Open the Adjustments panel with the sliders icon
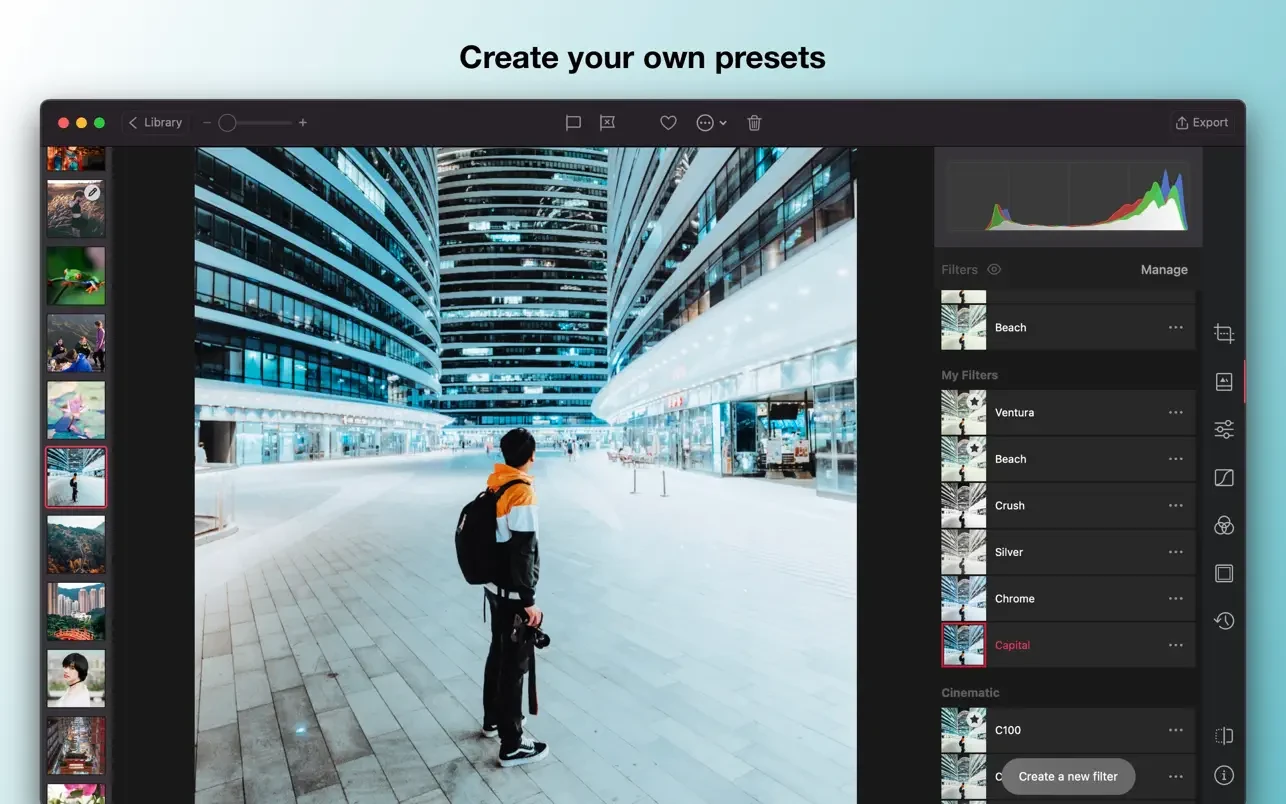Screen dimensions: 1286x804 point(1224,429)
